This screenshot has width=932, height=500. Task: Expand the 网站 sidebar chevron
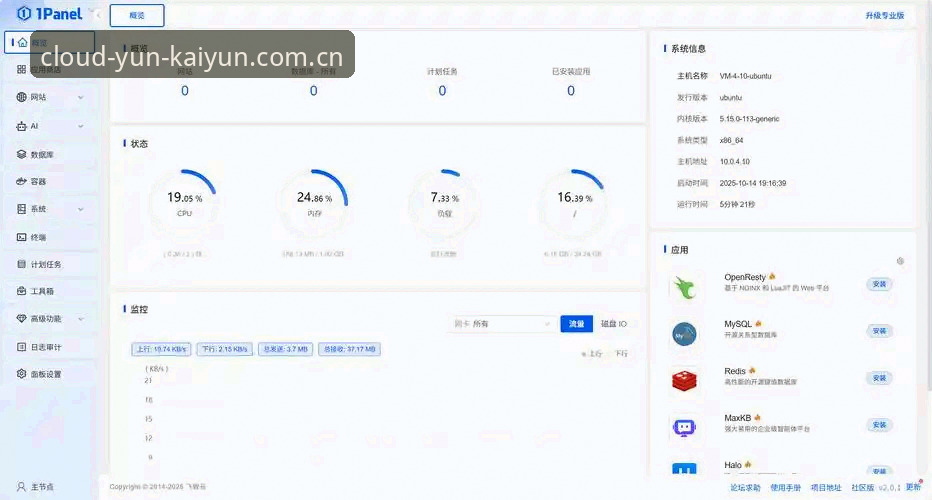tap(81, 97)
